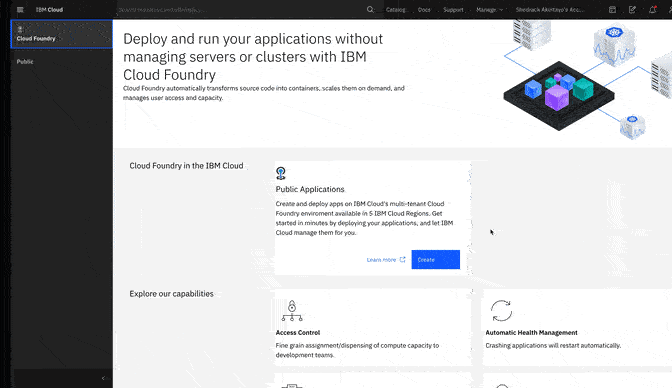Click the Automatic Health Management title
This screenshot has height=388, width=672.
tap(531, 332)
